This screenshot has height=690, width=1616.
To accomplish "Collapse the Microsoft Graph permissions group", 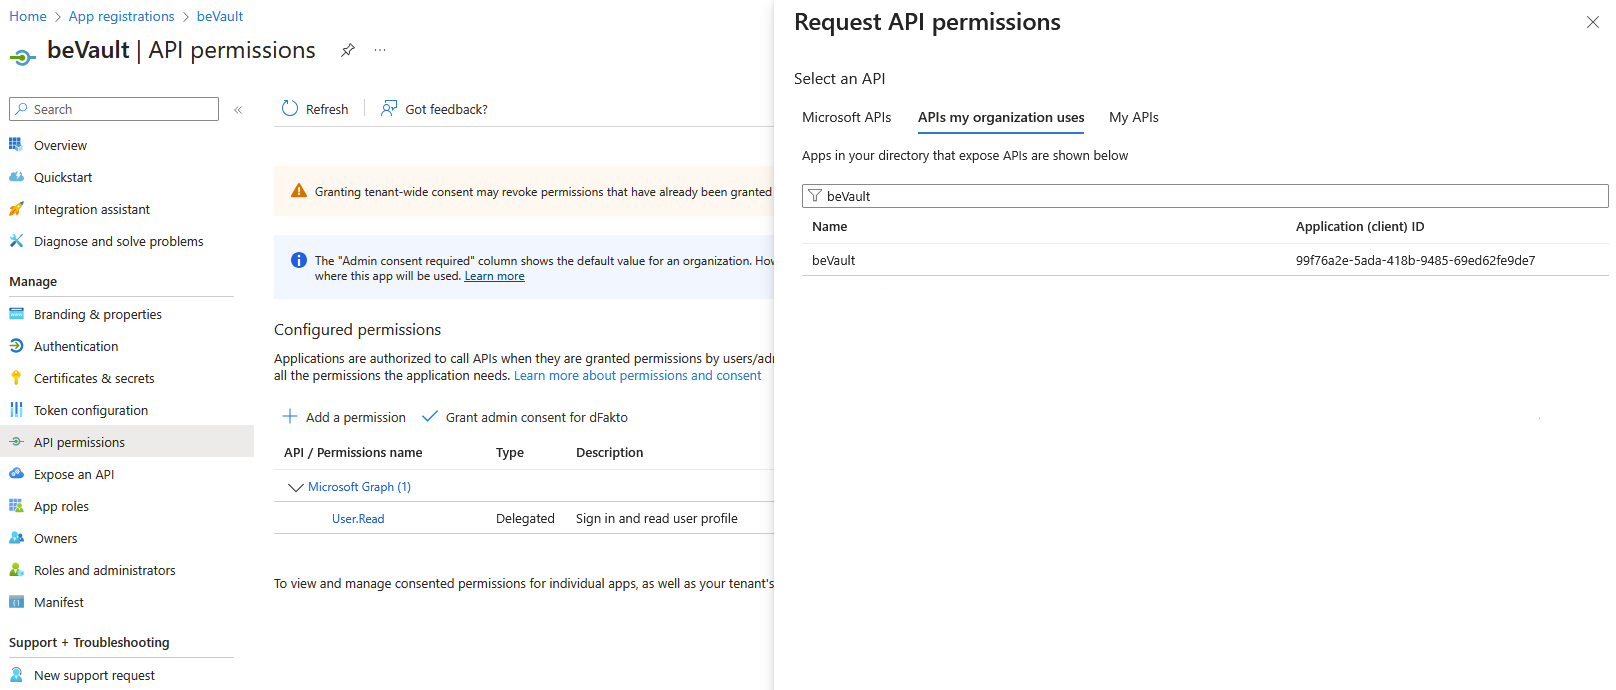I will (295, 487).
